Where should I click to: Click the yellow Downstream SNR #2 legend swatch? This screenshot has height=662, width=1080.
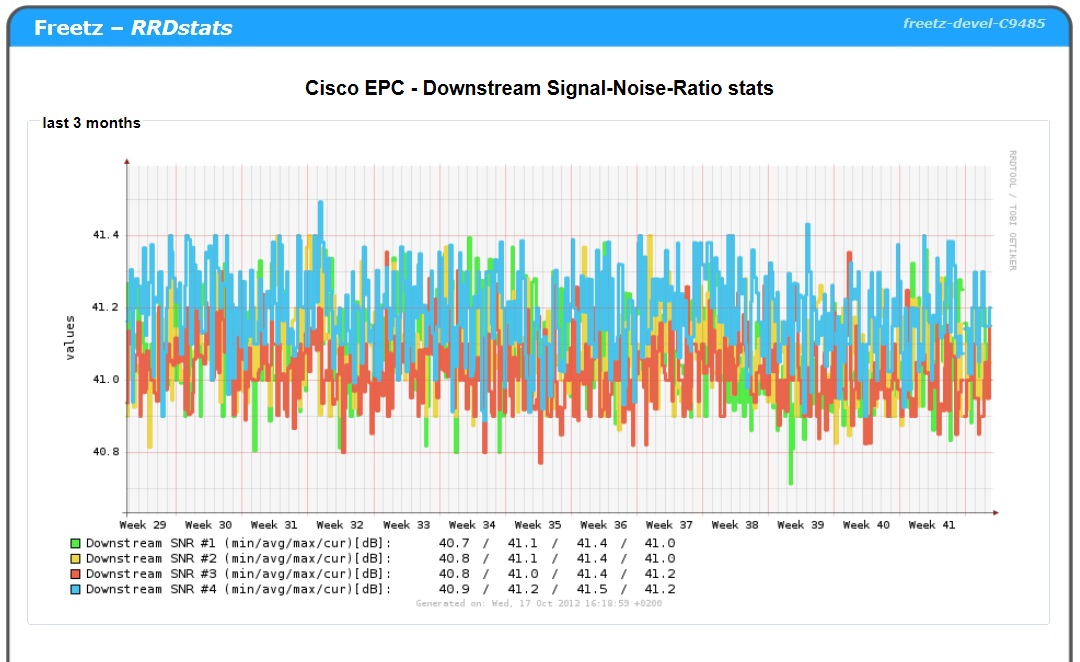[75, 559]
